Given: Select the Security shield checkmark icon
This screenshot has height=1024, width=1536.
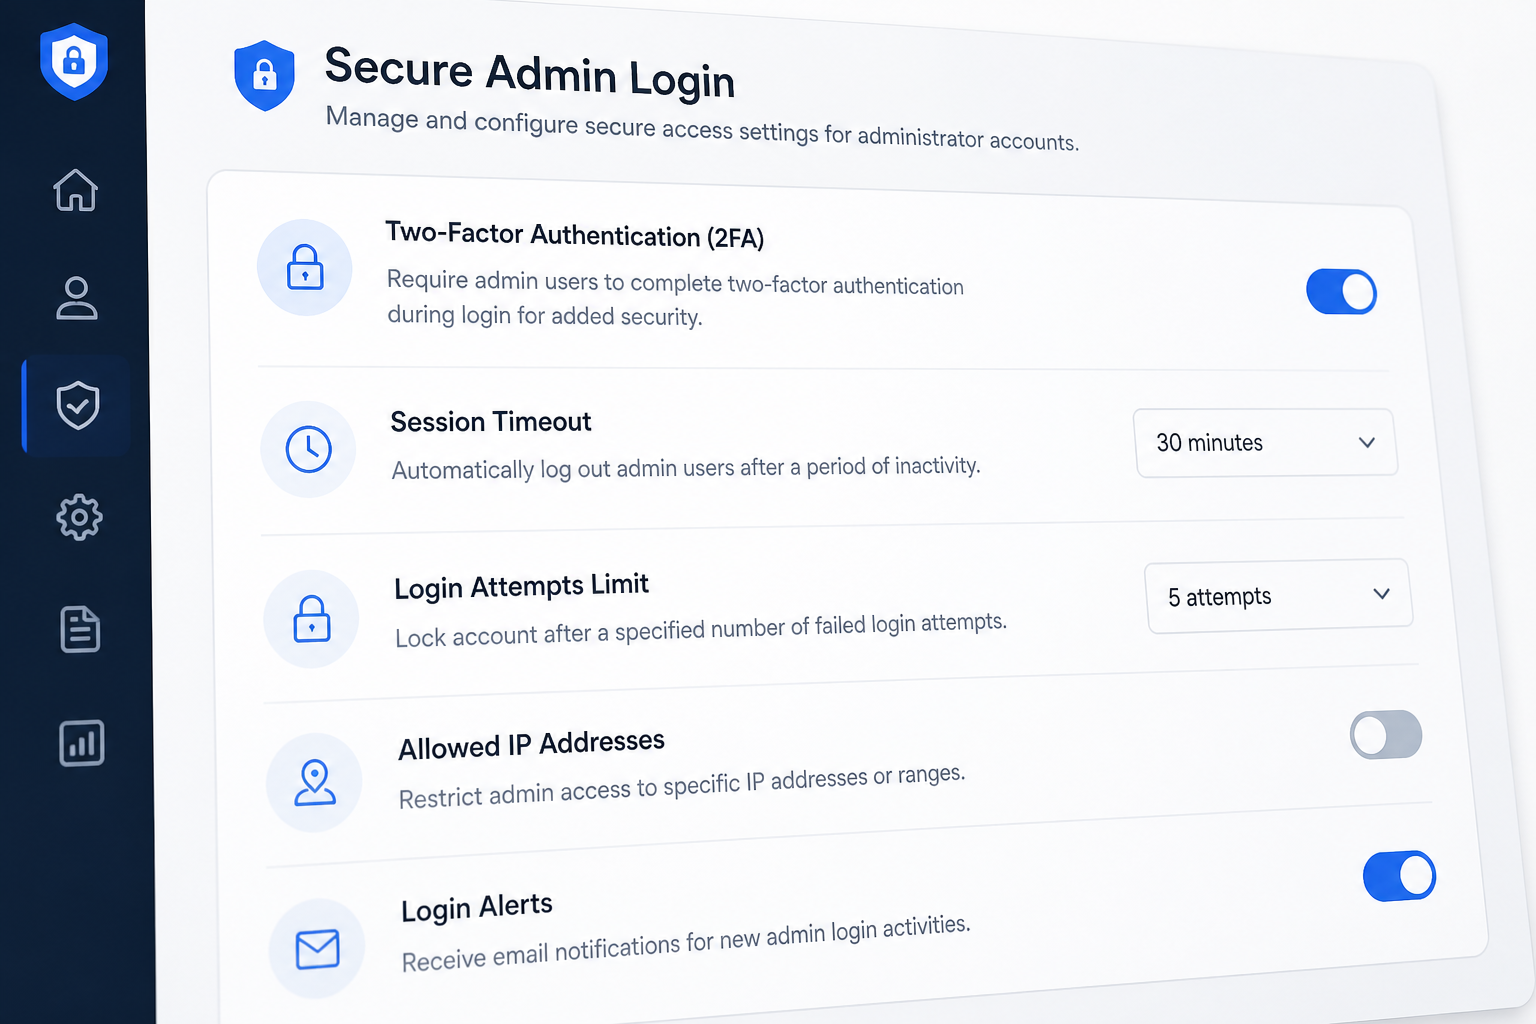Looking at the screenshot, I should tap(78, 406).
